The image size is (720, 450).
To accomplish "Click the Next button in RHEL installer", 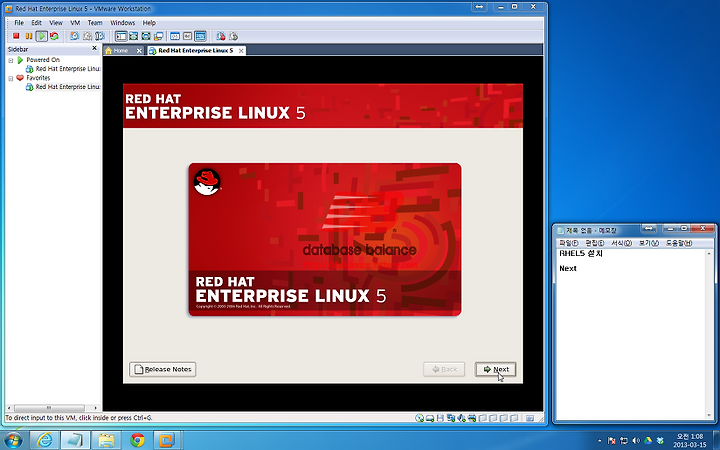I will (495, 369).
